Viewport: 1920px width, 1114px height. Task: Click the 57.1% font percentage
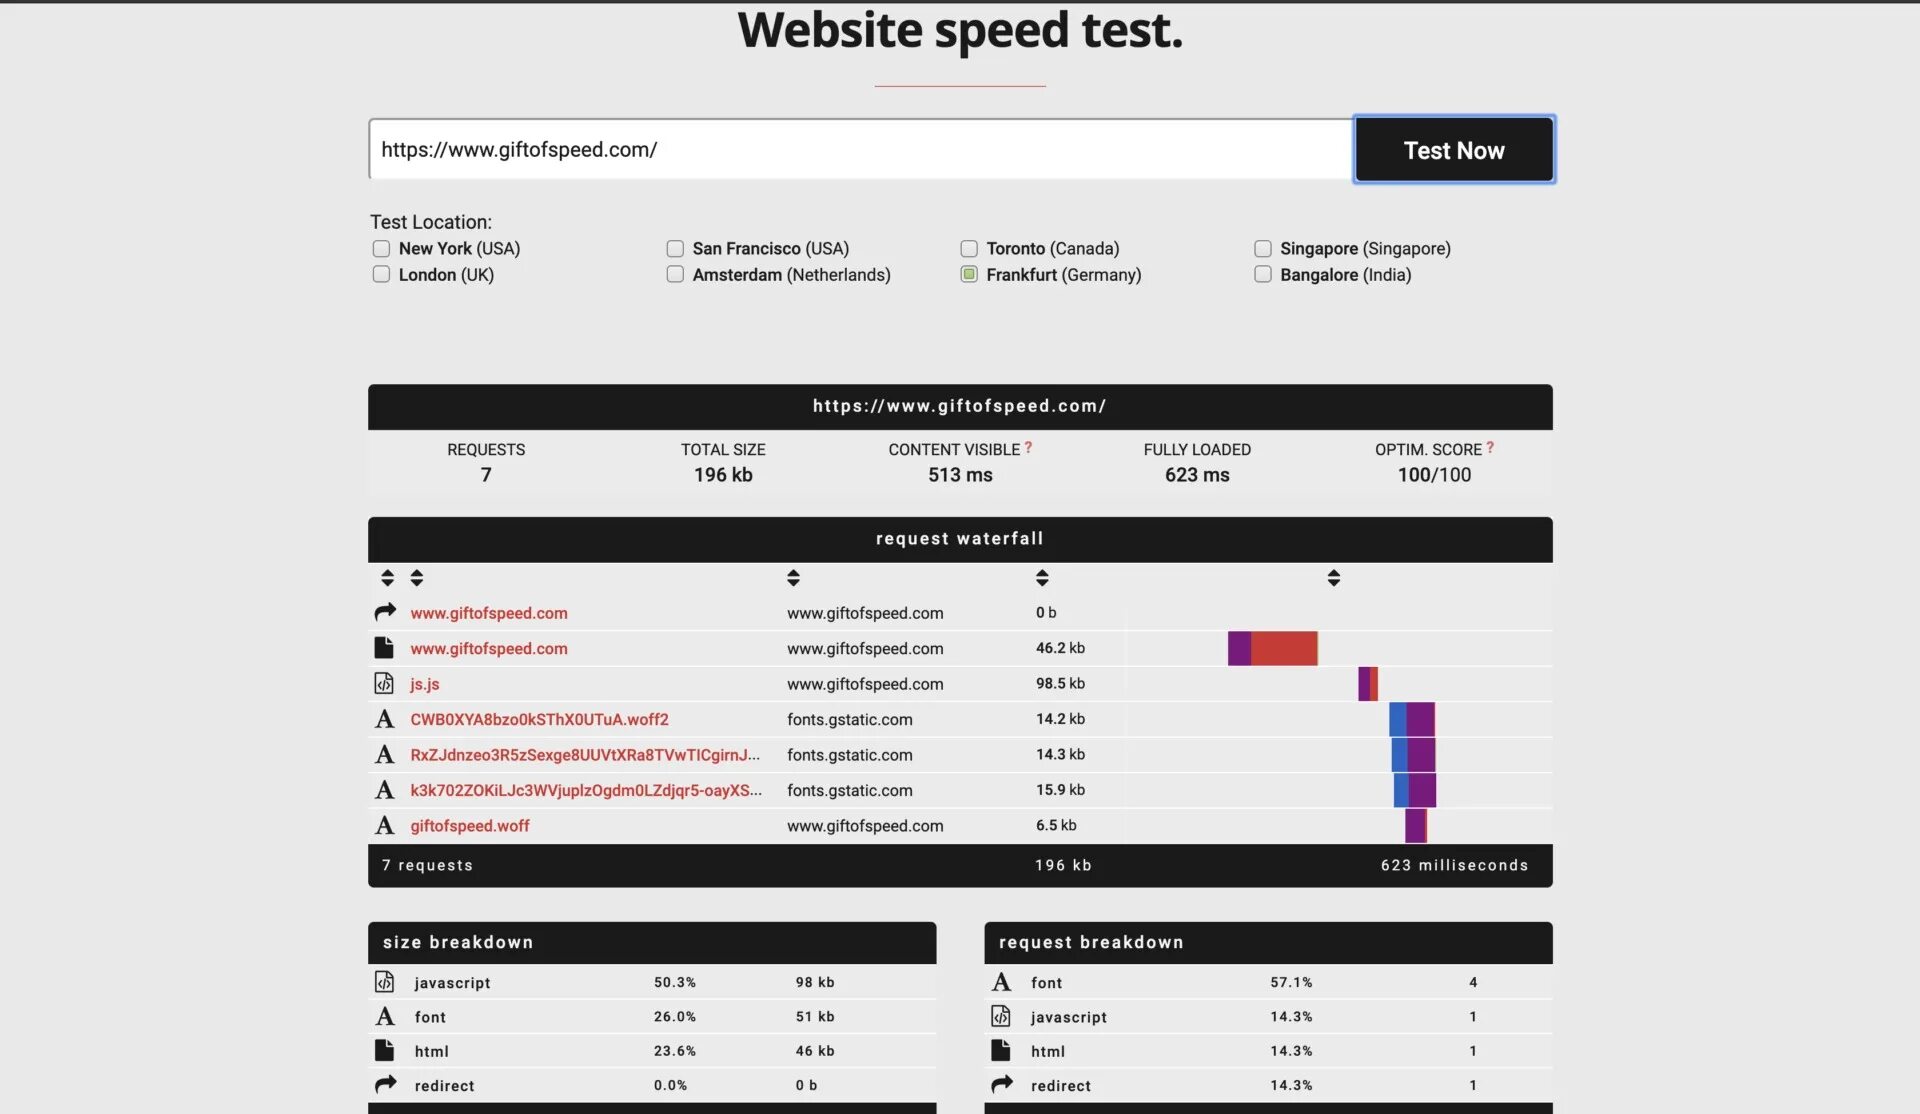[x=1291, y=983]
